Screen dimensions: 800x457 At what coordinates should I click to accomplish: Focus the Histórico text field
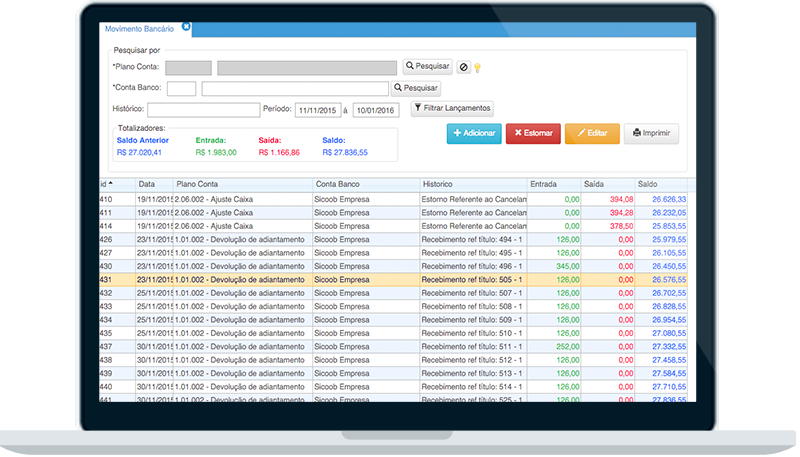[x=204, y=110]
